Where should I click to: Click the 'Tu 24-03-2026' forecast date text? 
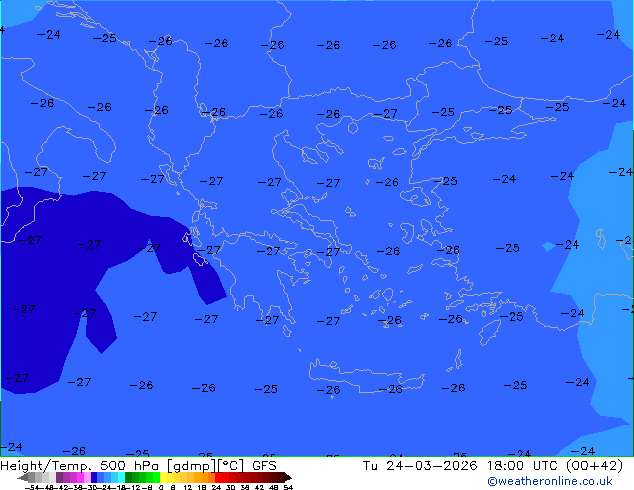click(420, 466)
